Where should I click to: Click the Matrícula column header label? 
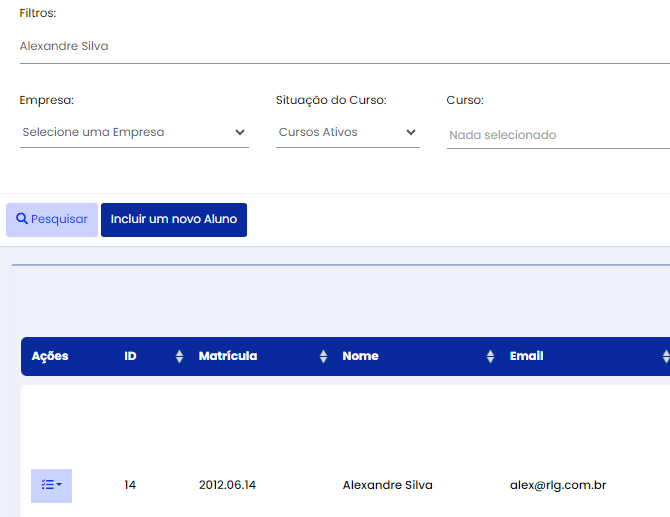click(x=228, y=356)
